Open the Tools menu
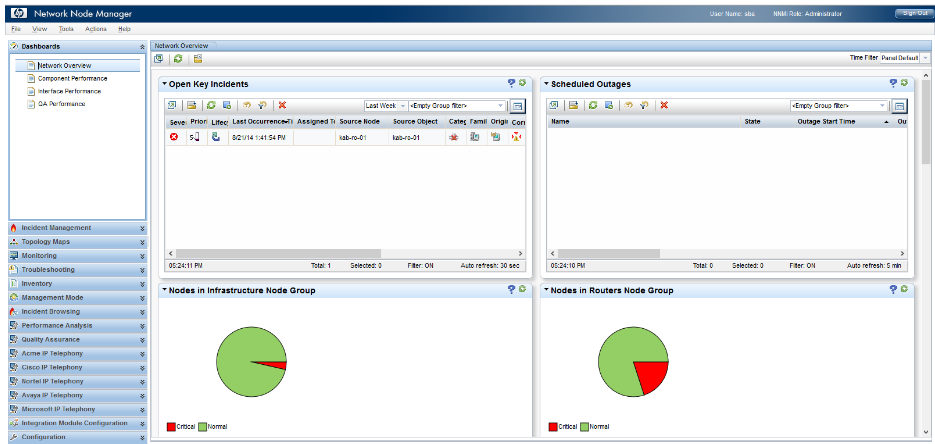Screen dimensions: 935x444 (x=66, y=29)
